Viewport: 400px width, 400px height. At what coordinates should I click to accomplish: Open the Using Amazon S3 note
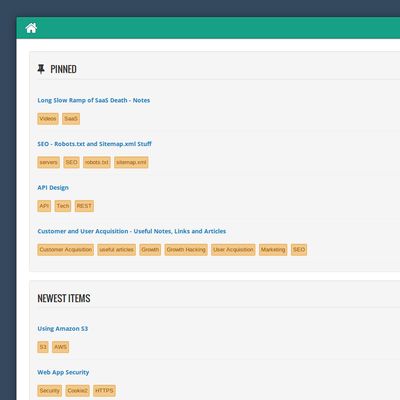click(63, 329)
